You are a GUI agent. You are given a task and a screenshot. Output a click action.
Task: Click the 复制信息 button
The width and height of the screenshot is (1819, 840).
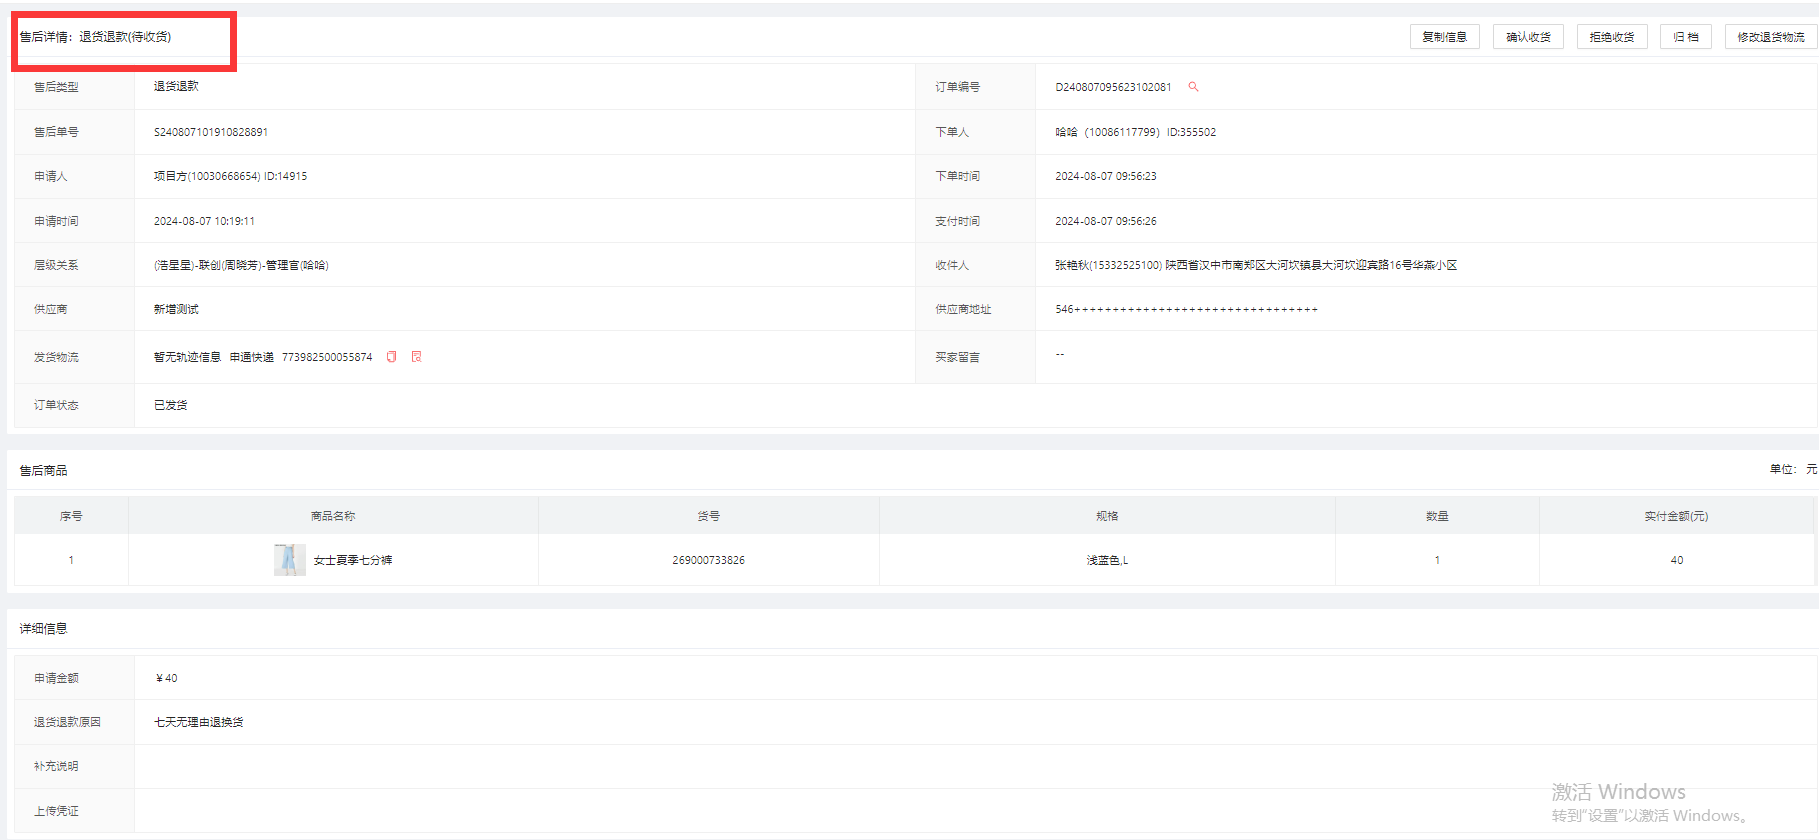[x=1444, y=37]
